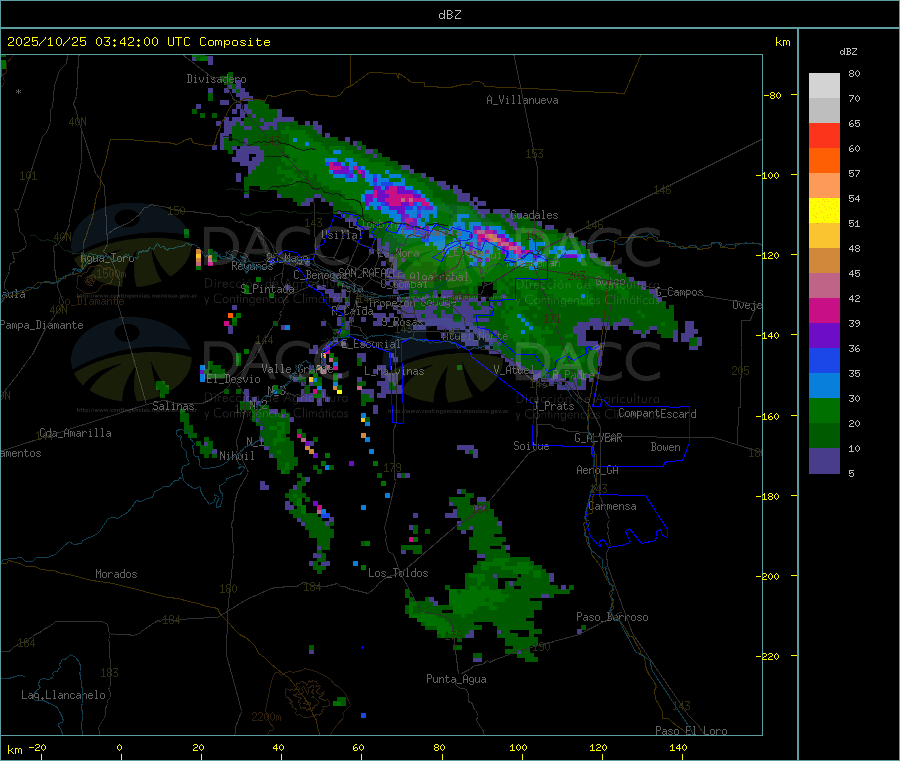Select the Nihuil location label

pos(237,456)
